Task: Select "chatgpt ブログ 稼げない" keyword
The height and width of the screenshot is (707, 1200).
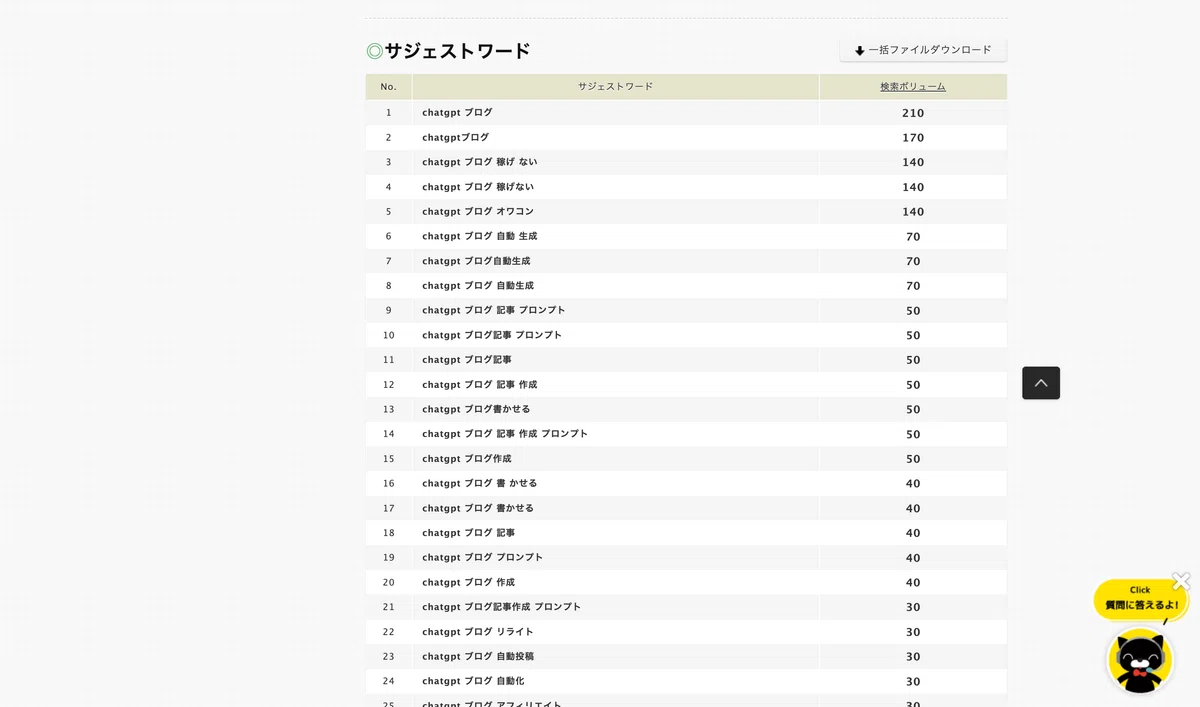Action: [x=478, y=187]
